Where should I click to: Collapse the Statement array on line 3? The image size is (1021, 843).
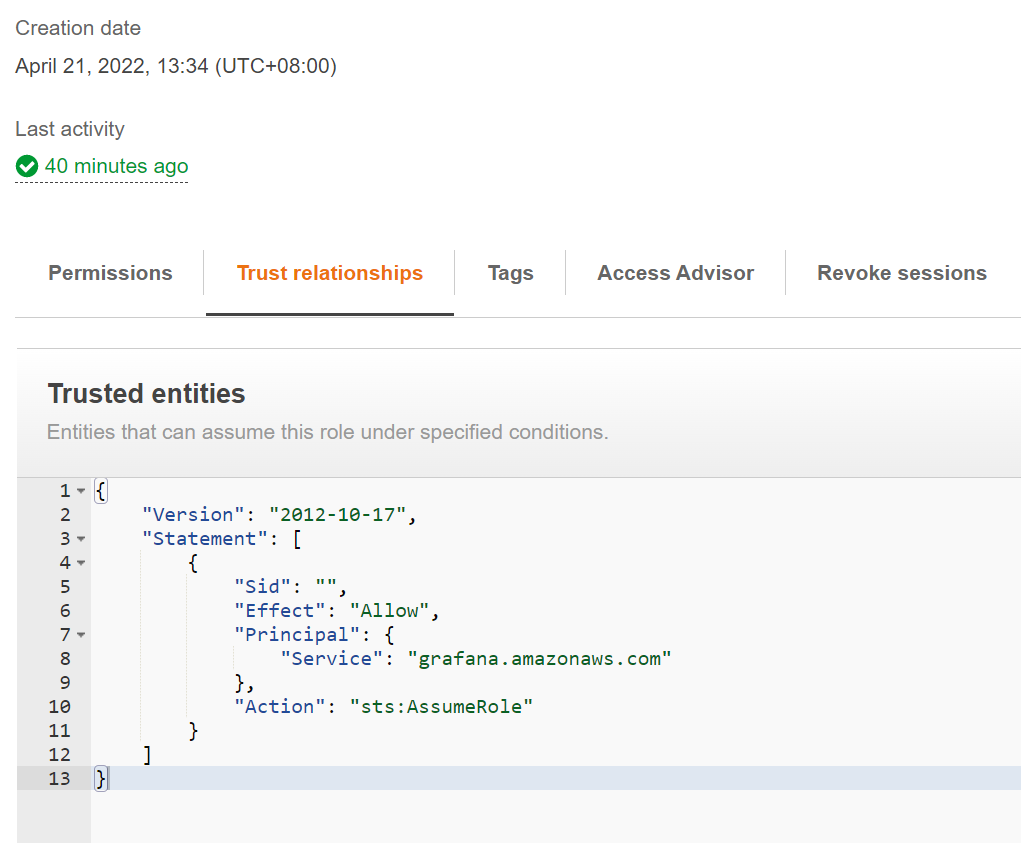coord(81,539)
